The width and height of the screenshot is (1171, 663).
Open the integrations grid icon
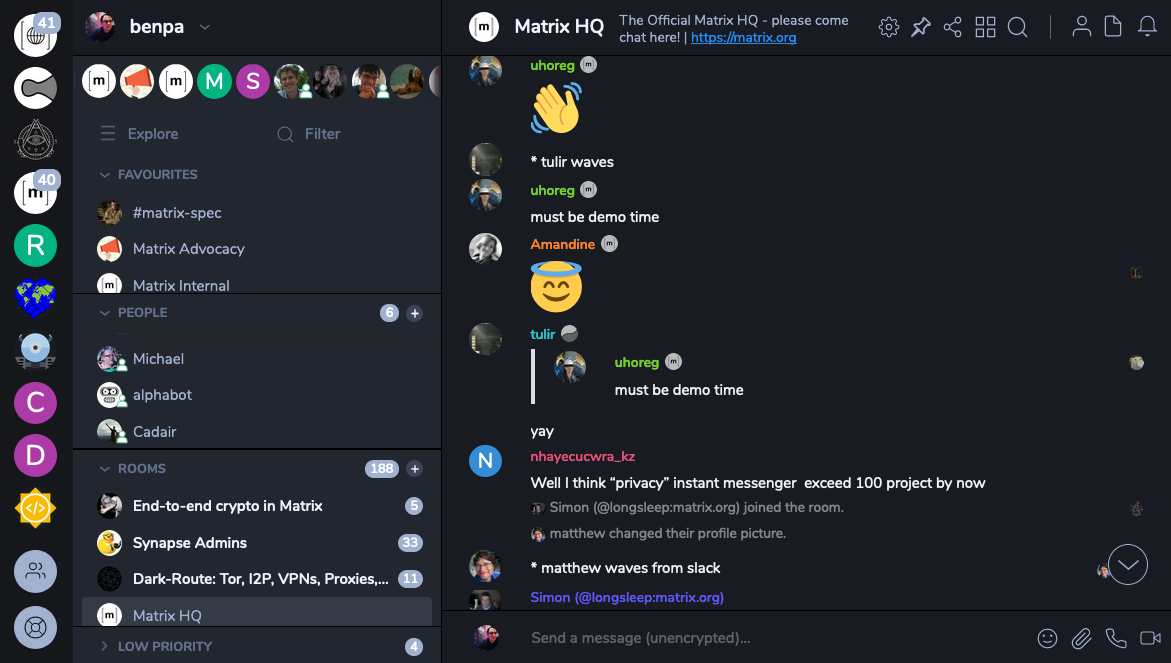pyautogui.click(x=985, y=28)
